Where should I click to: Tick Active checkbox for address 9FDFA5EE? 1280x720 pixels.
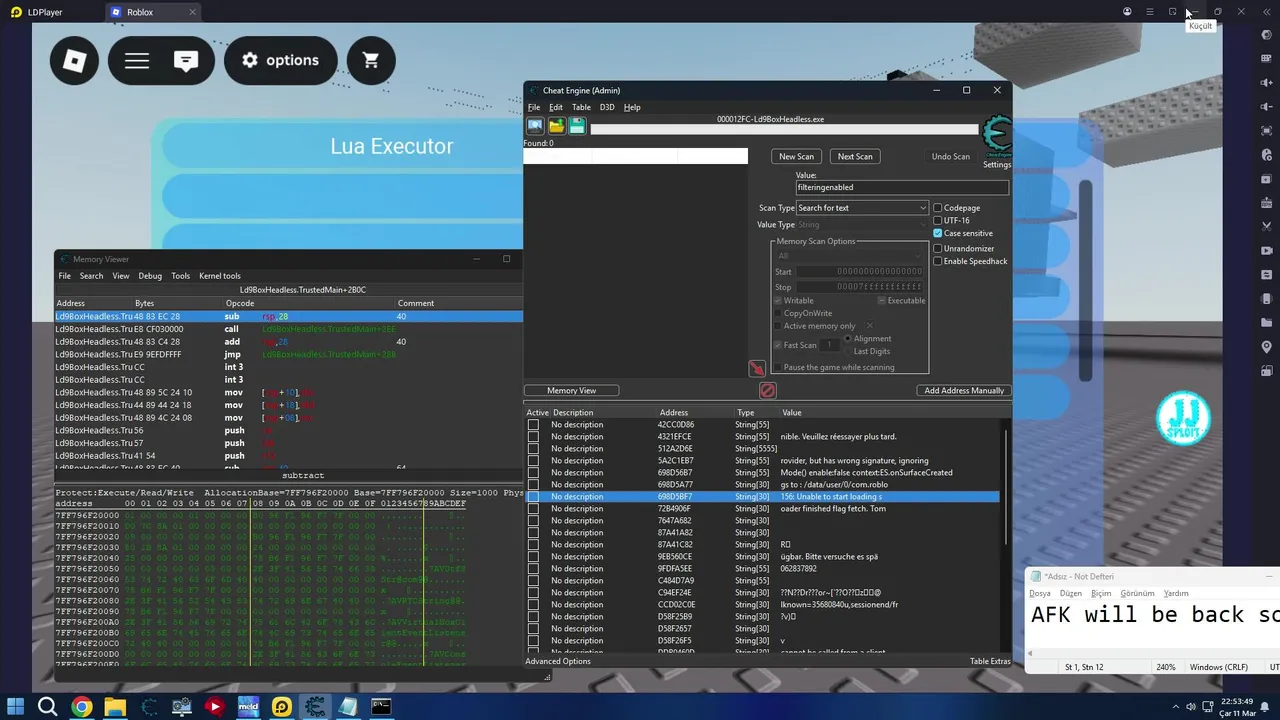coord(533,569)
